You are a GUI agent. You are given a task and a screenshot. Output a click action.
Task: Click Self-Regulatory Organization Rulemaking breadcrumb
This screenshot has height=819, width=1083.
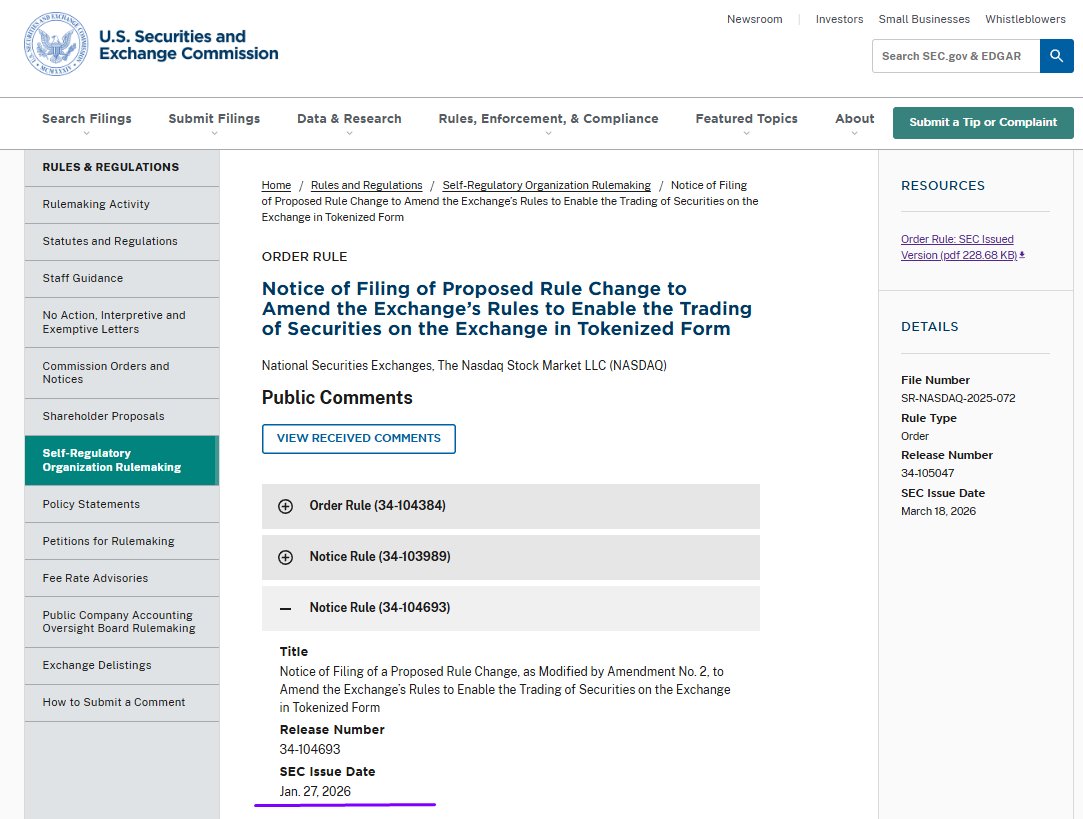click(546, 185)
